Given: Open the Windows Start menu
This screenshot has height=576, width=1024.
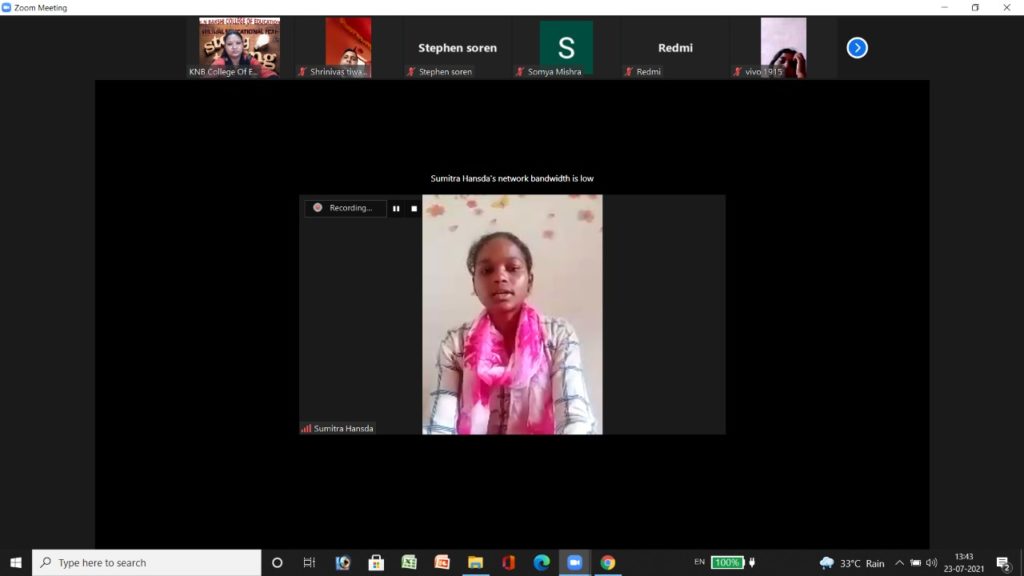Looking at the screenshot, I should tap(16, 562).
